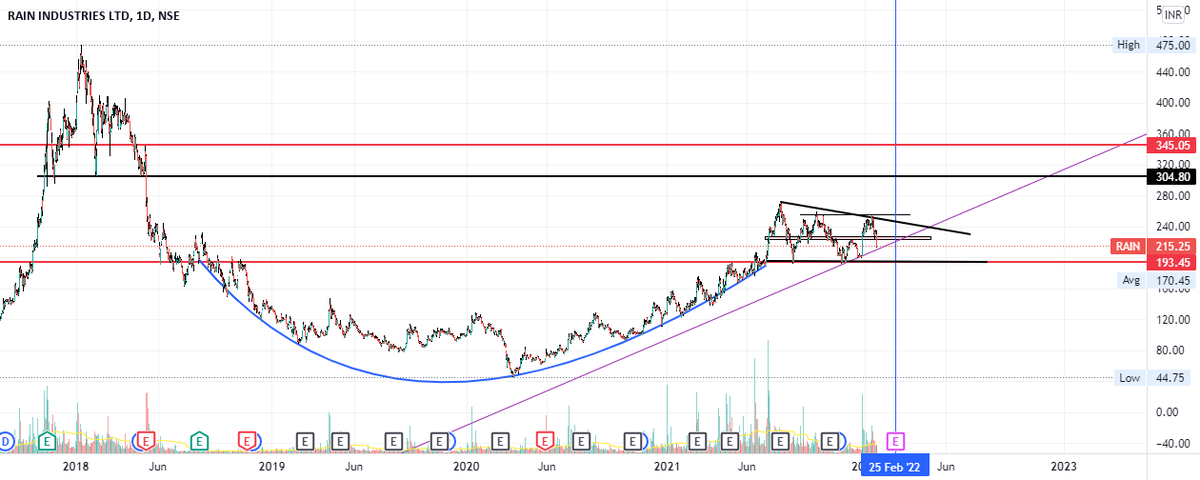Open red earnings marker at Jun 2020

[545, 441]
